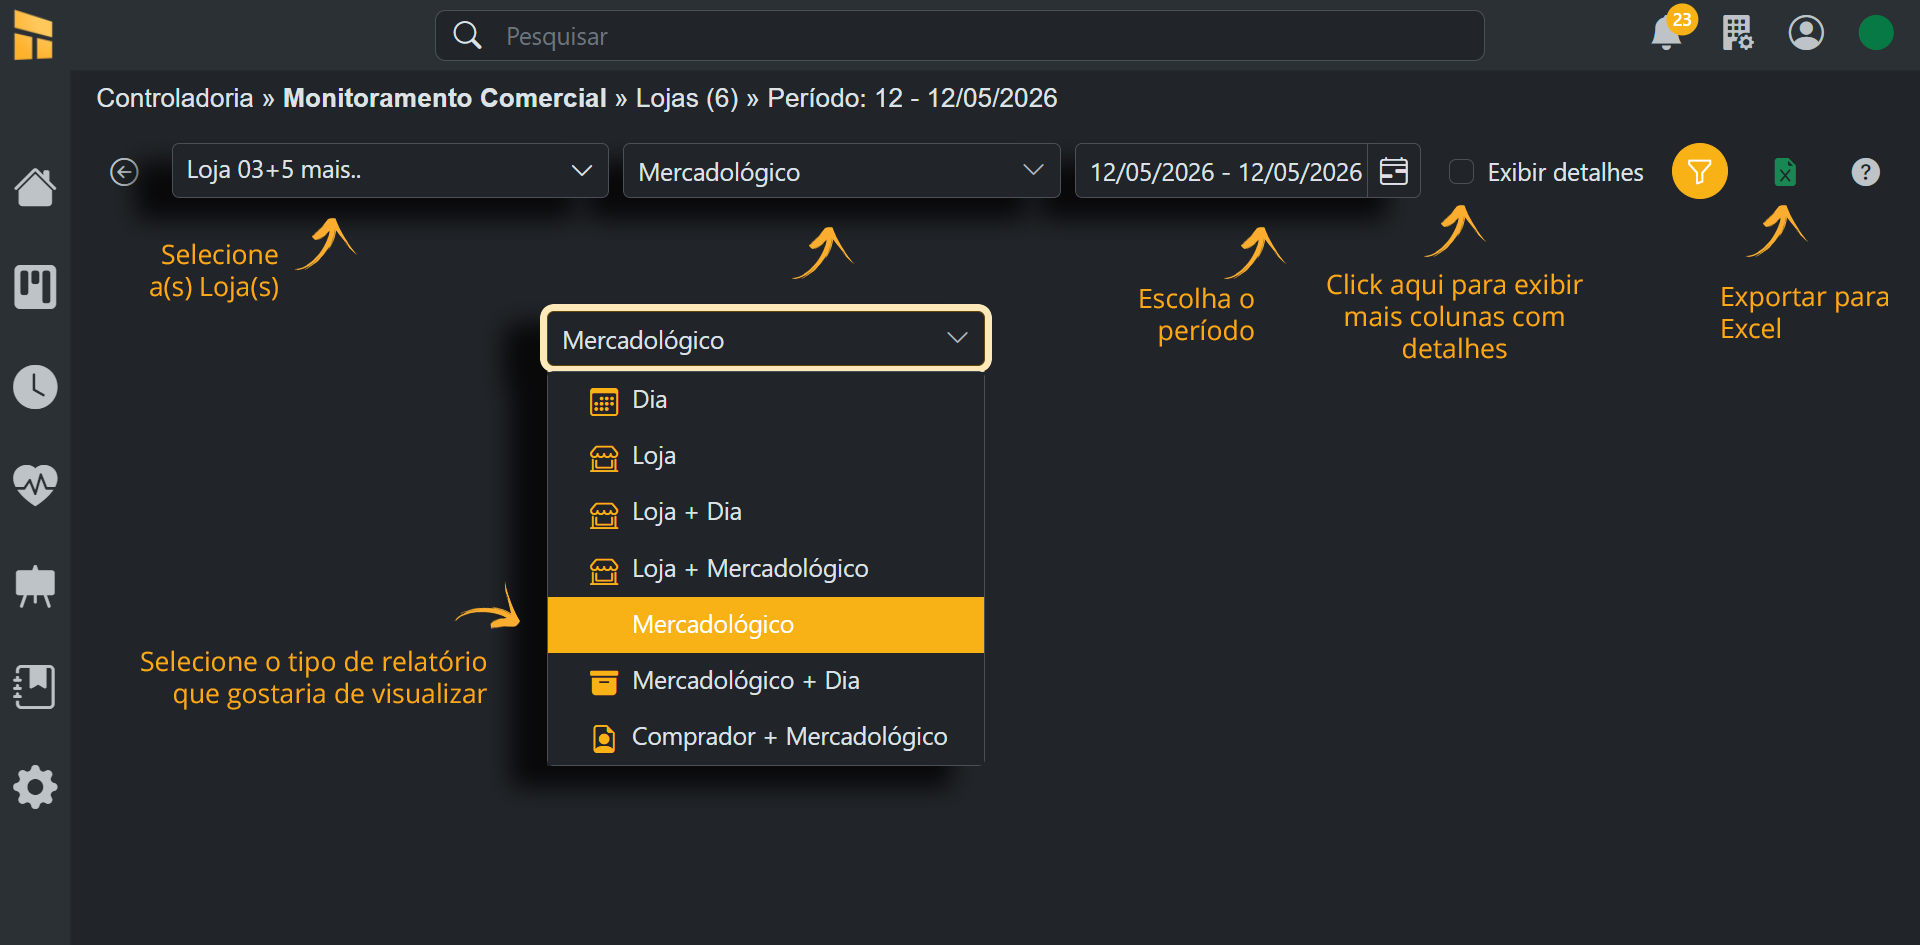
Task: Open the Loja 03+5 mais dropdown
Action: point(390,171)
